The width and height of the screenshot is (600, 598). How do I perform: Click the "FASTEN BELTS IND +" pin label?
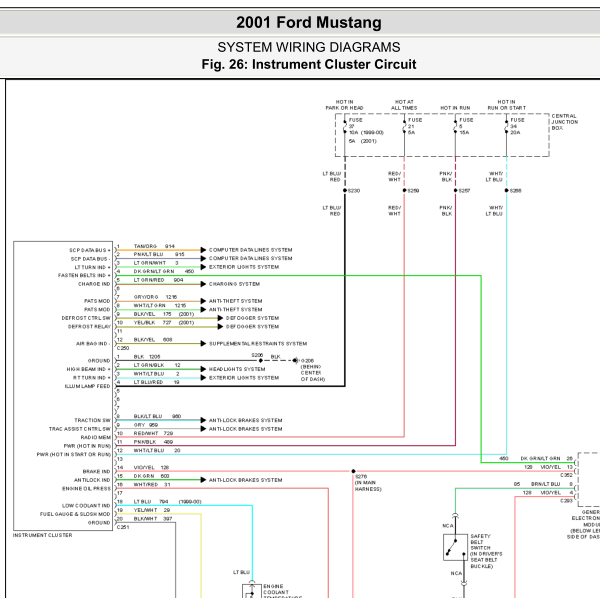(84, 275)
